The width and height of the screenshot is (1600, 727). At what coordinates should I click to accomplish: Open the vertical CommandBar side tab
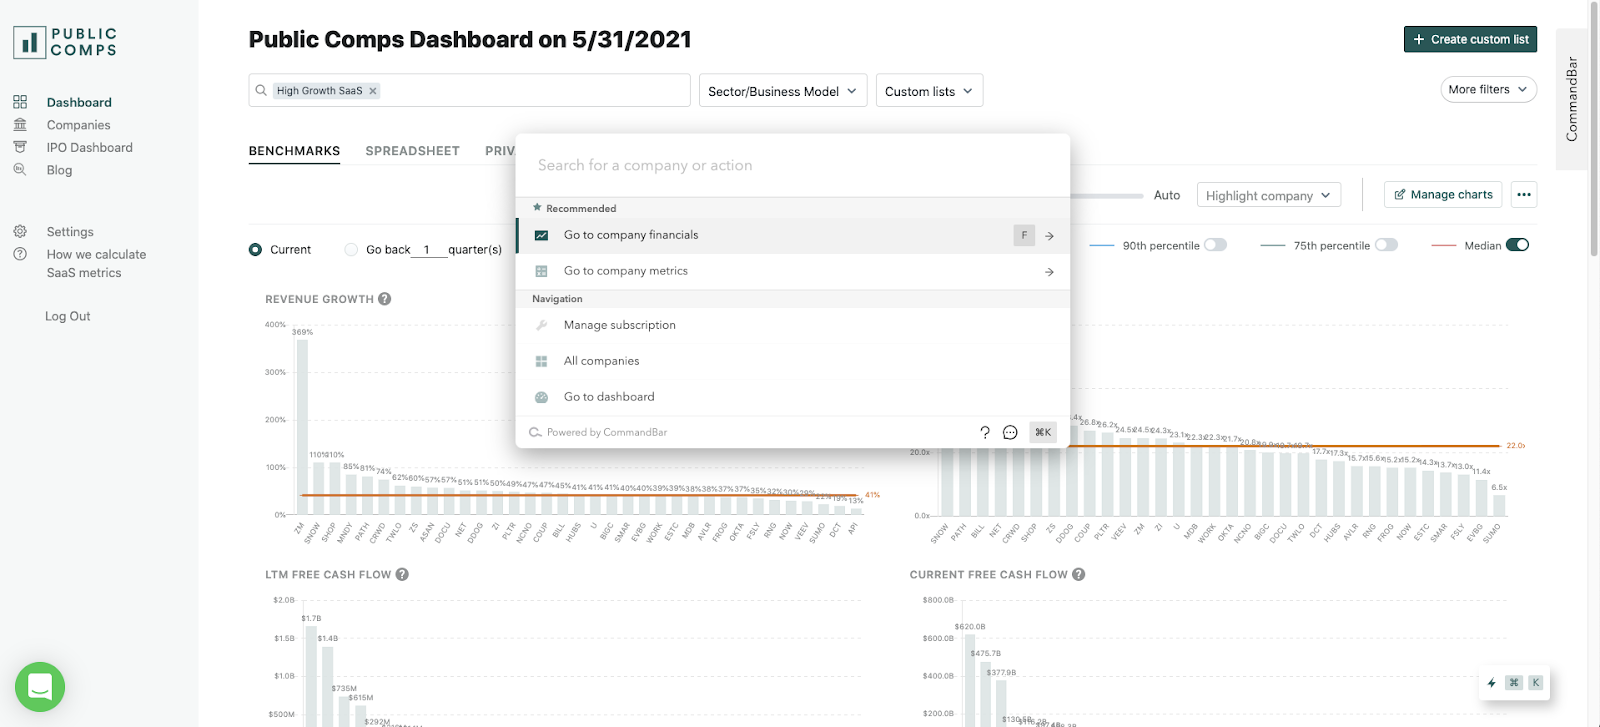tap(1572, 98)
